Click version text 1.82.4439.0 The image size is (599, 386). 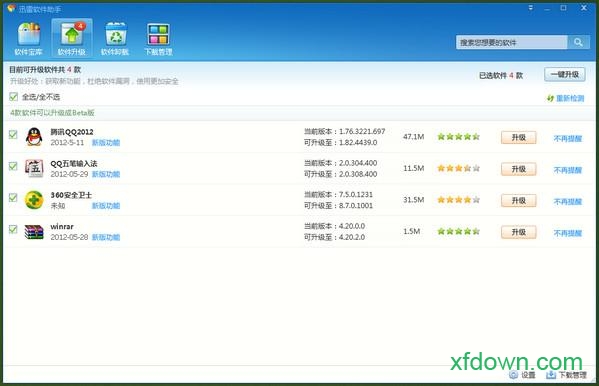tap(358, 143)
